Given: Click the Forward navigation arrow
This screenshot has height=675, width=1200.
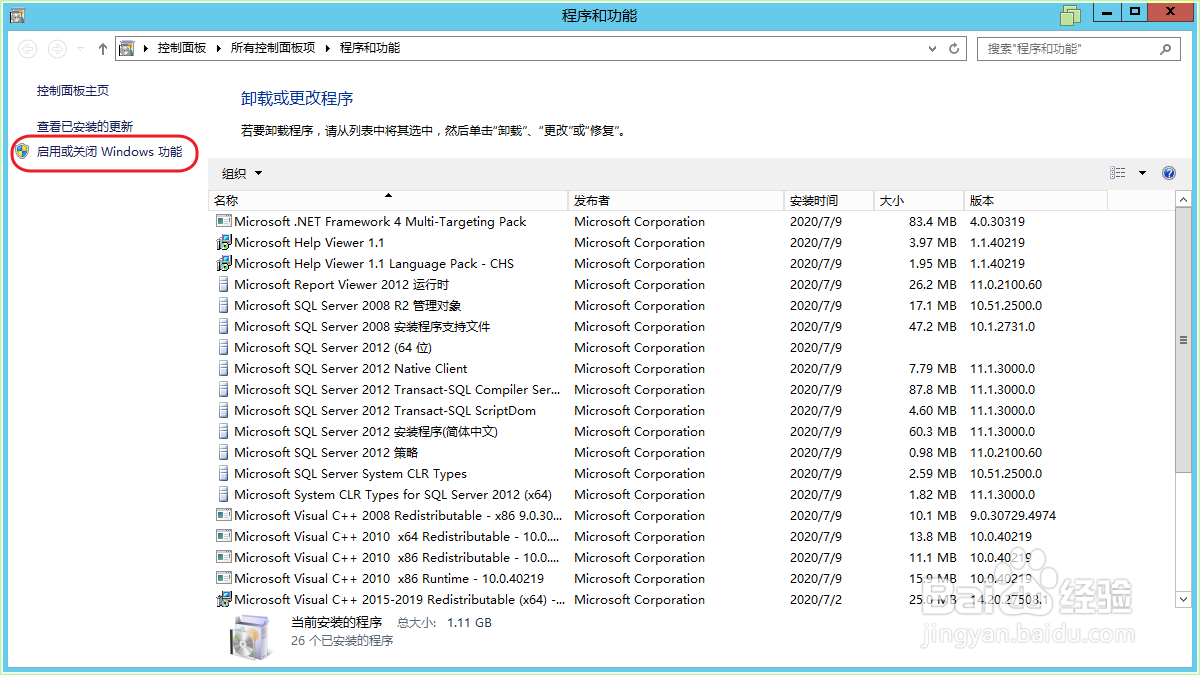Looking at the screenshot, I should (57, 47).
